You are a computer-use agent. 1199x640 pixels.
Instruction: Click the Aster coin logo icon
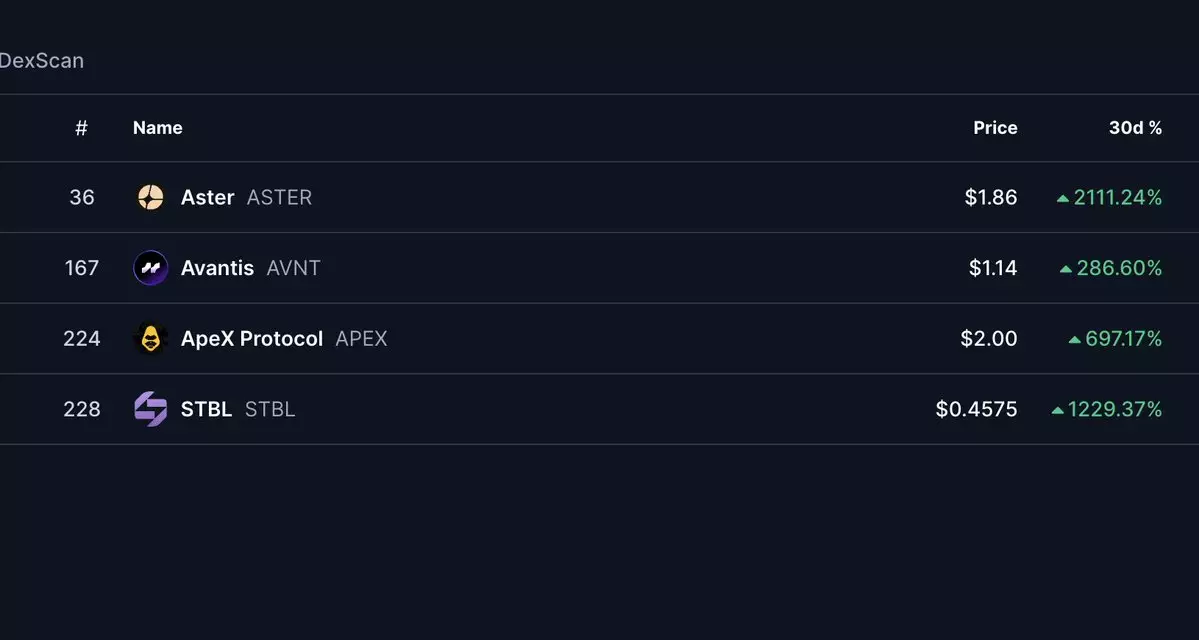tap(151, 197)
